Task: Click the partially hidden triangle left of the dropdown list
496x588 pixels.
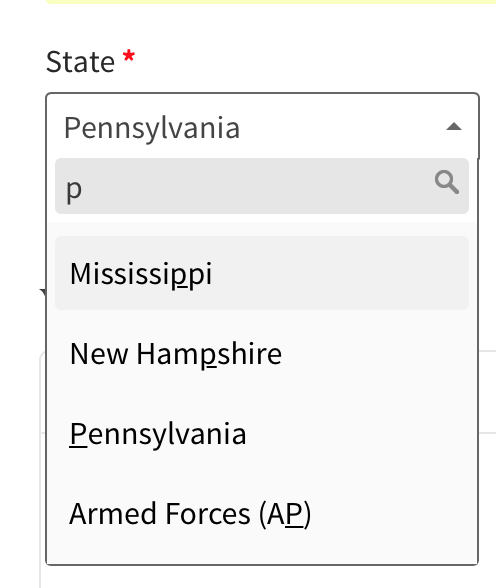Action: [x=43, y=291]
